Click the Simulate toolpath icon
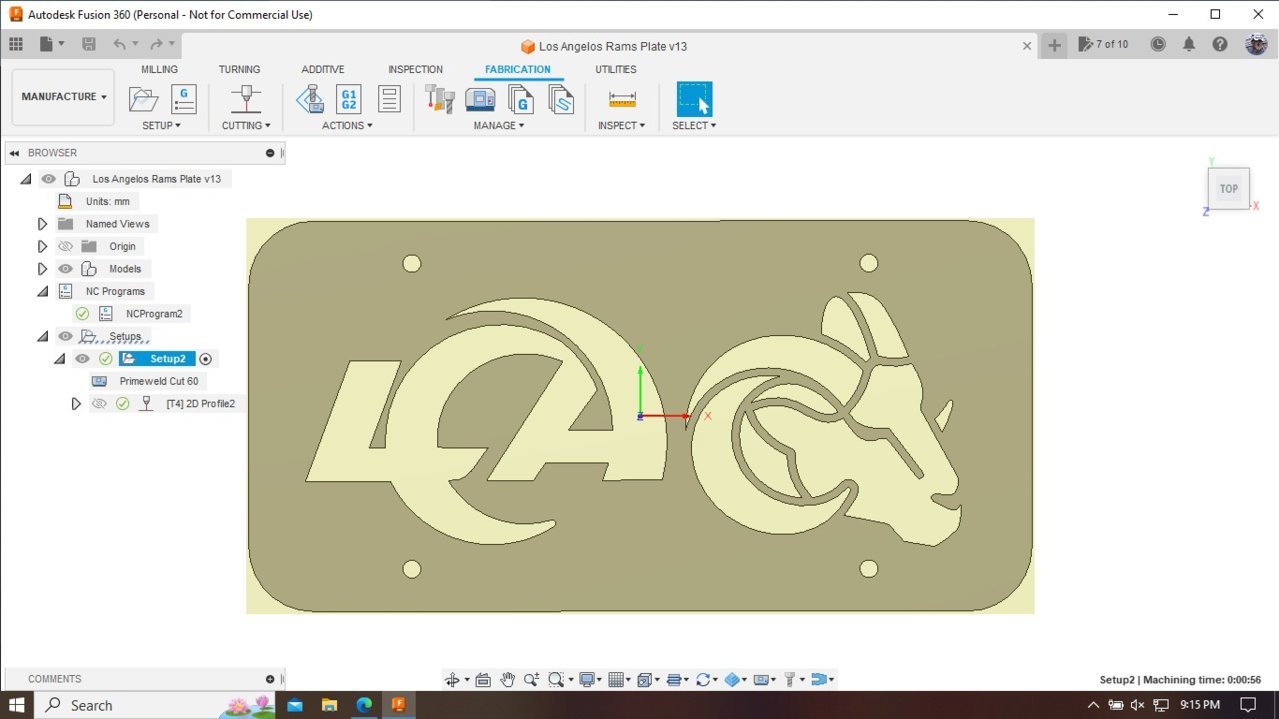Image resolution: width=1279 pixels, height=719 pixels. [310, 99]
